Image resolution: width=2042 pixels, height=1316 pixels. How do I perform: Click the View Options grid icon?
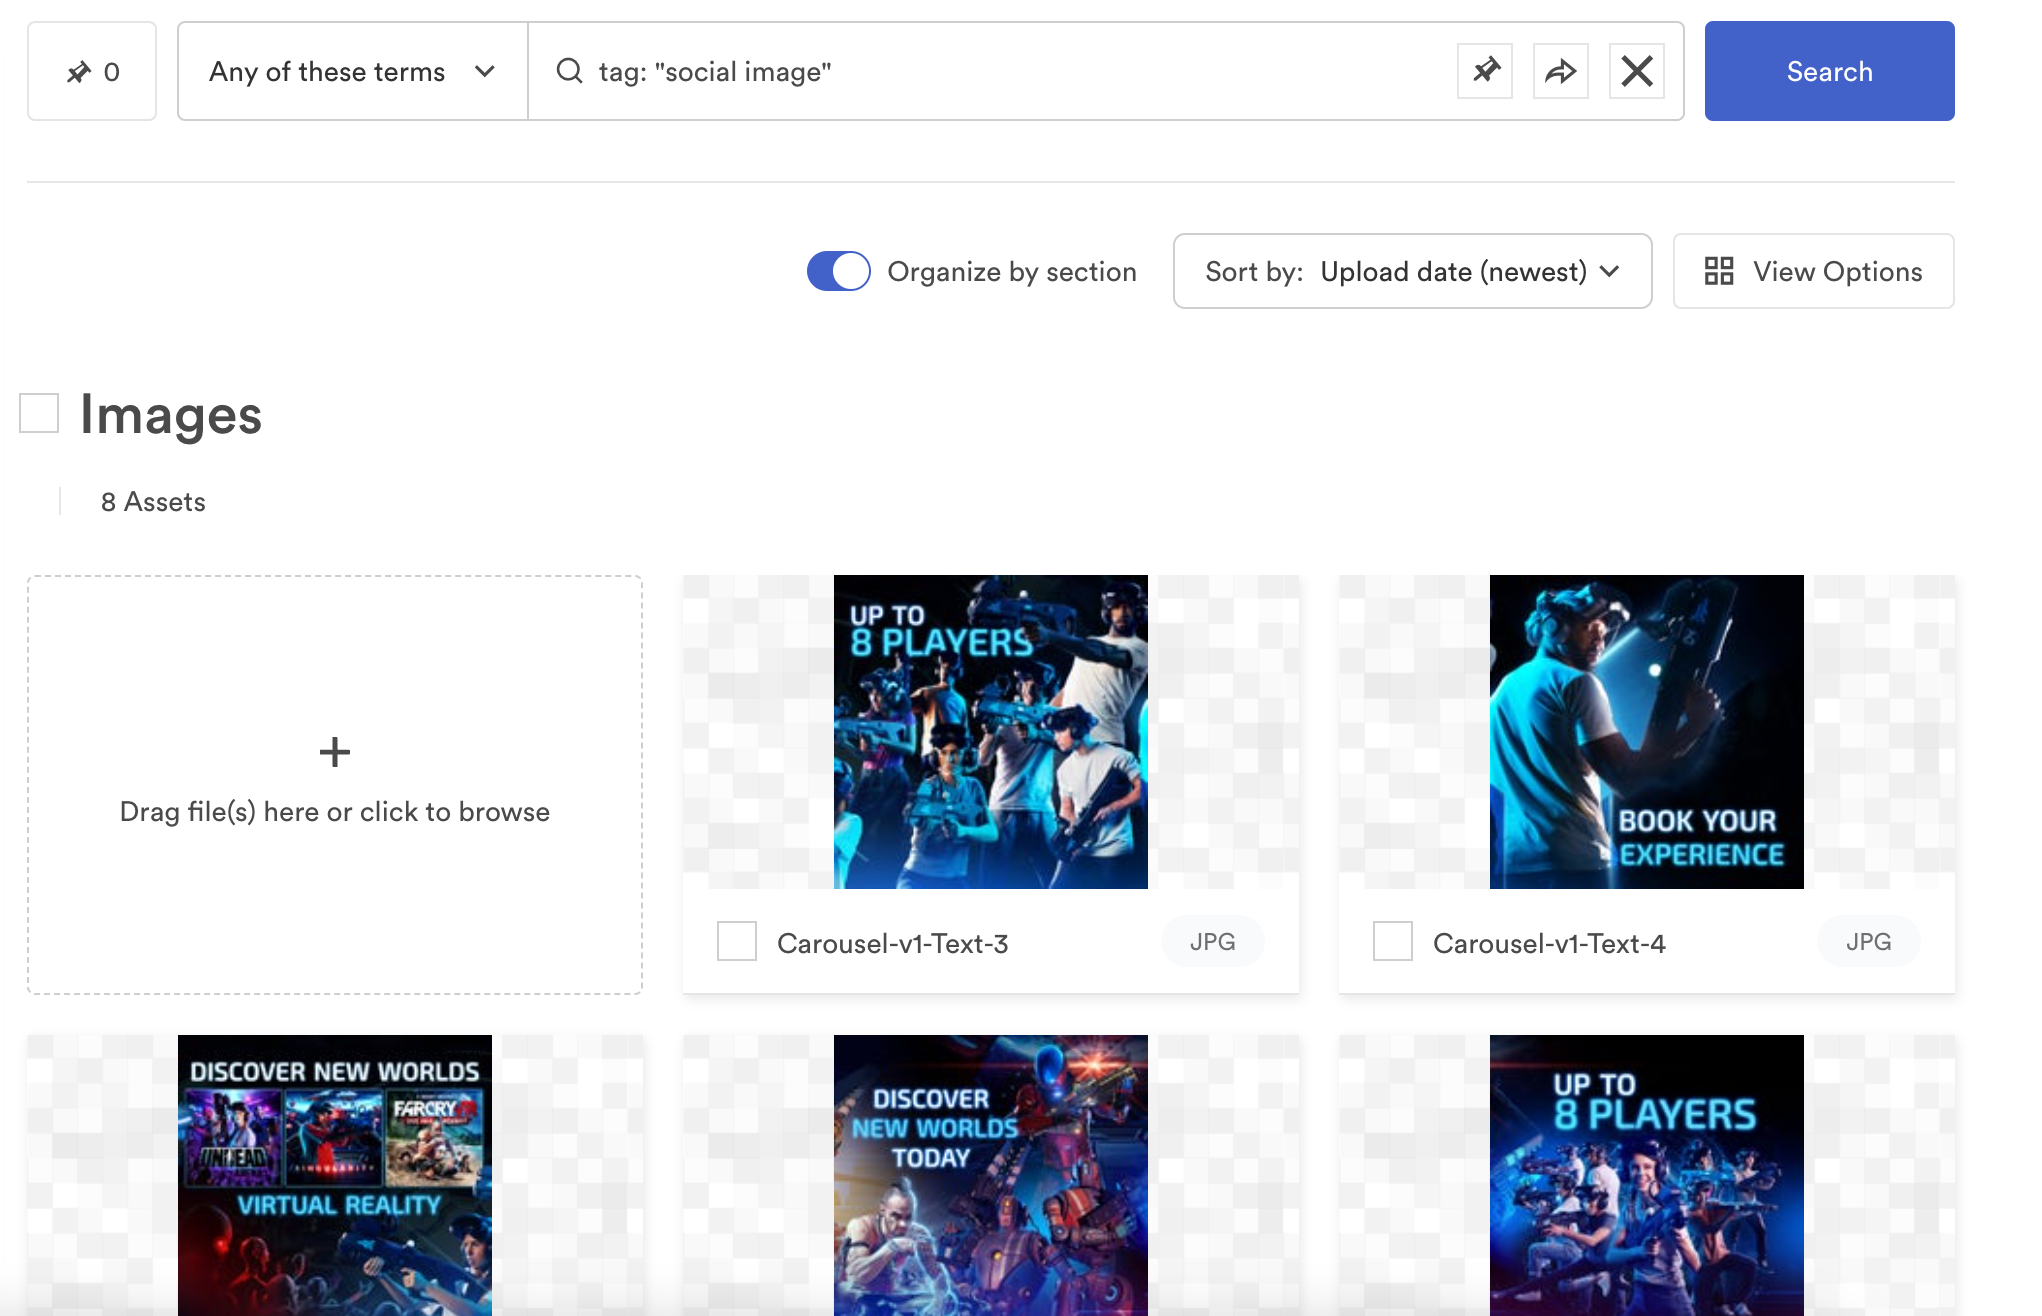tap(1719, 271)
